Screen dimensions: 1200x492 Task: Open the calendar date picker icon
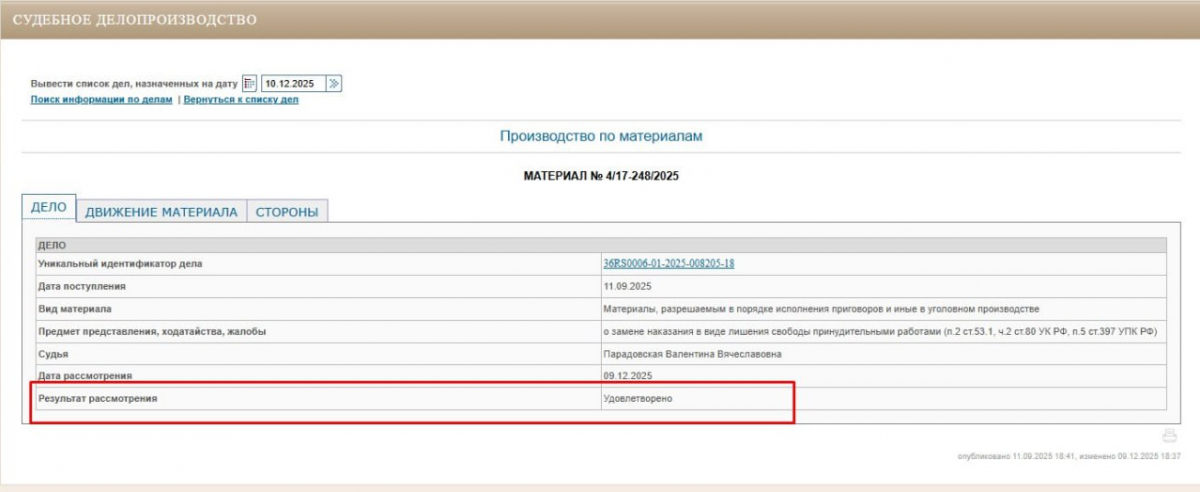coord(250,84)
